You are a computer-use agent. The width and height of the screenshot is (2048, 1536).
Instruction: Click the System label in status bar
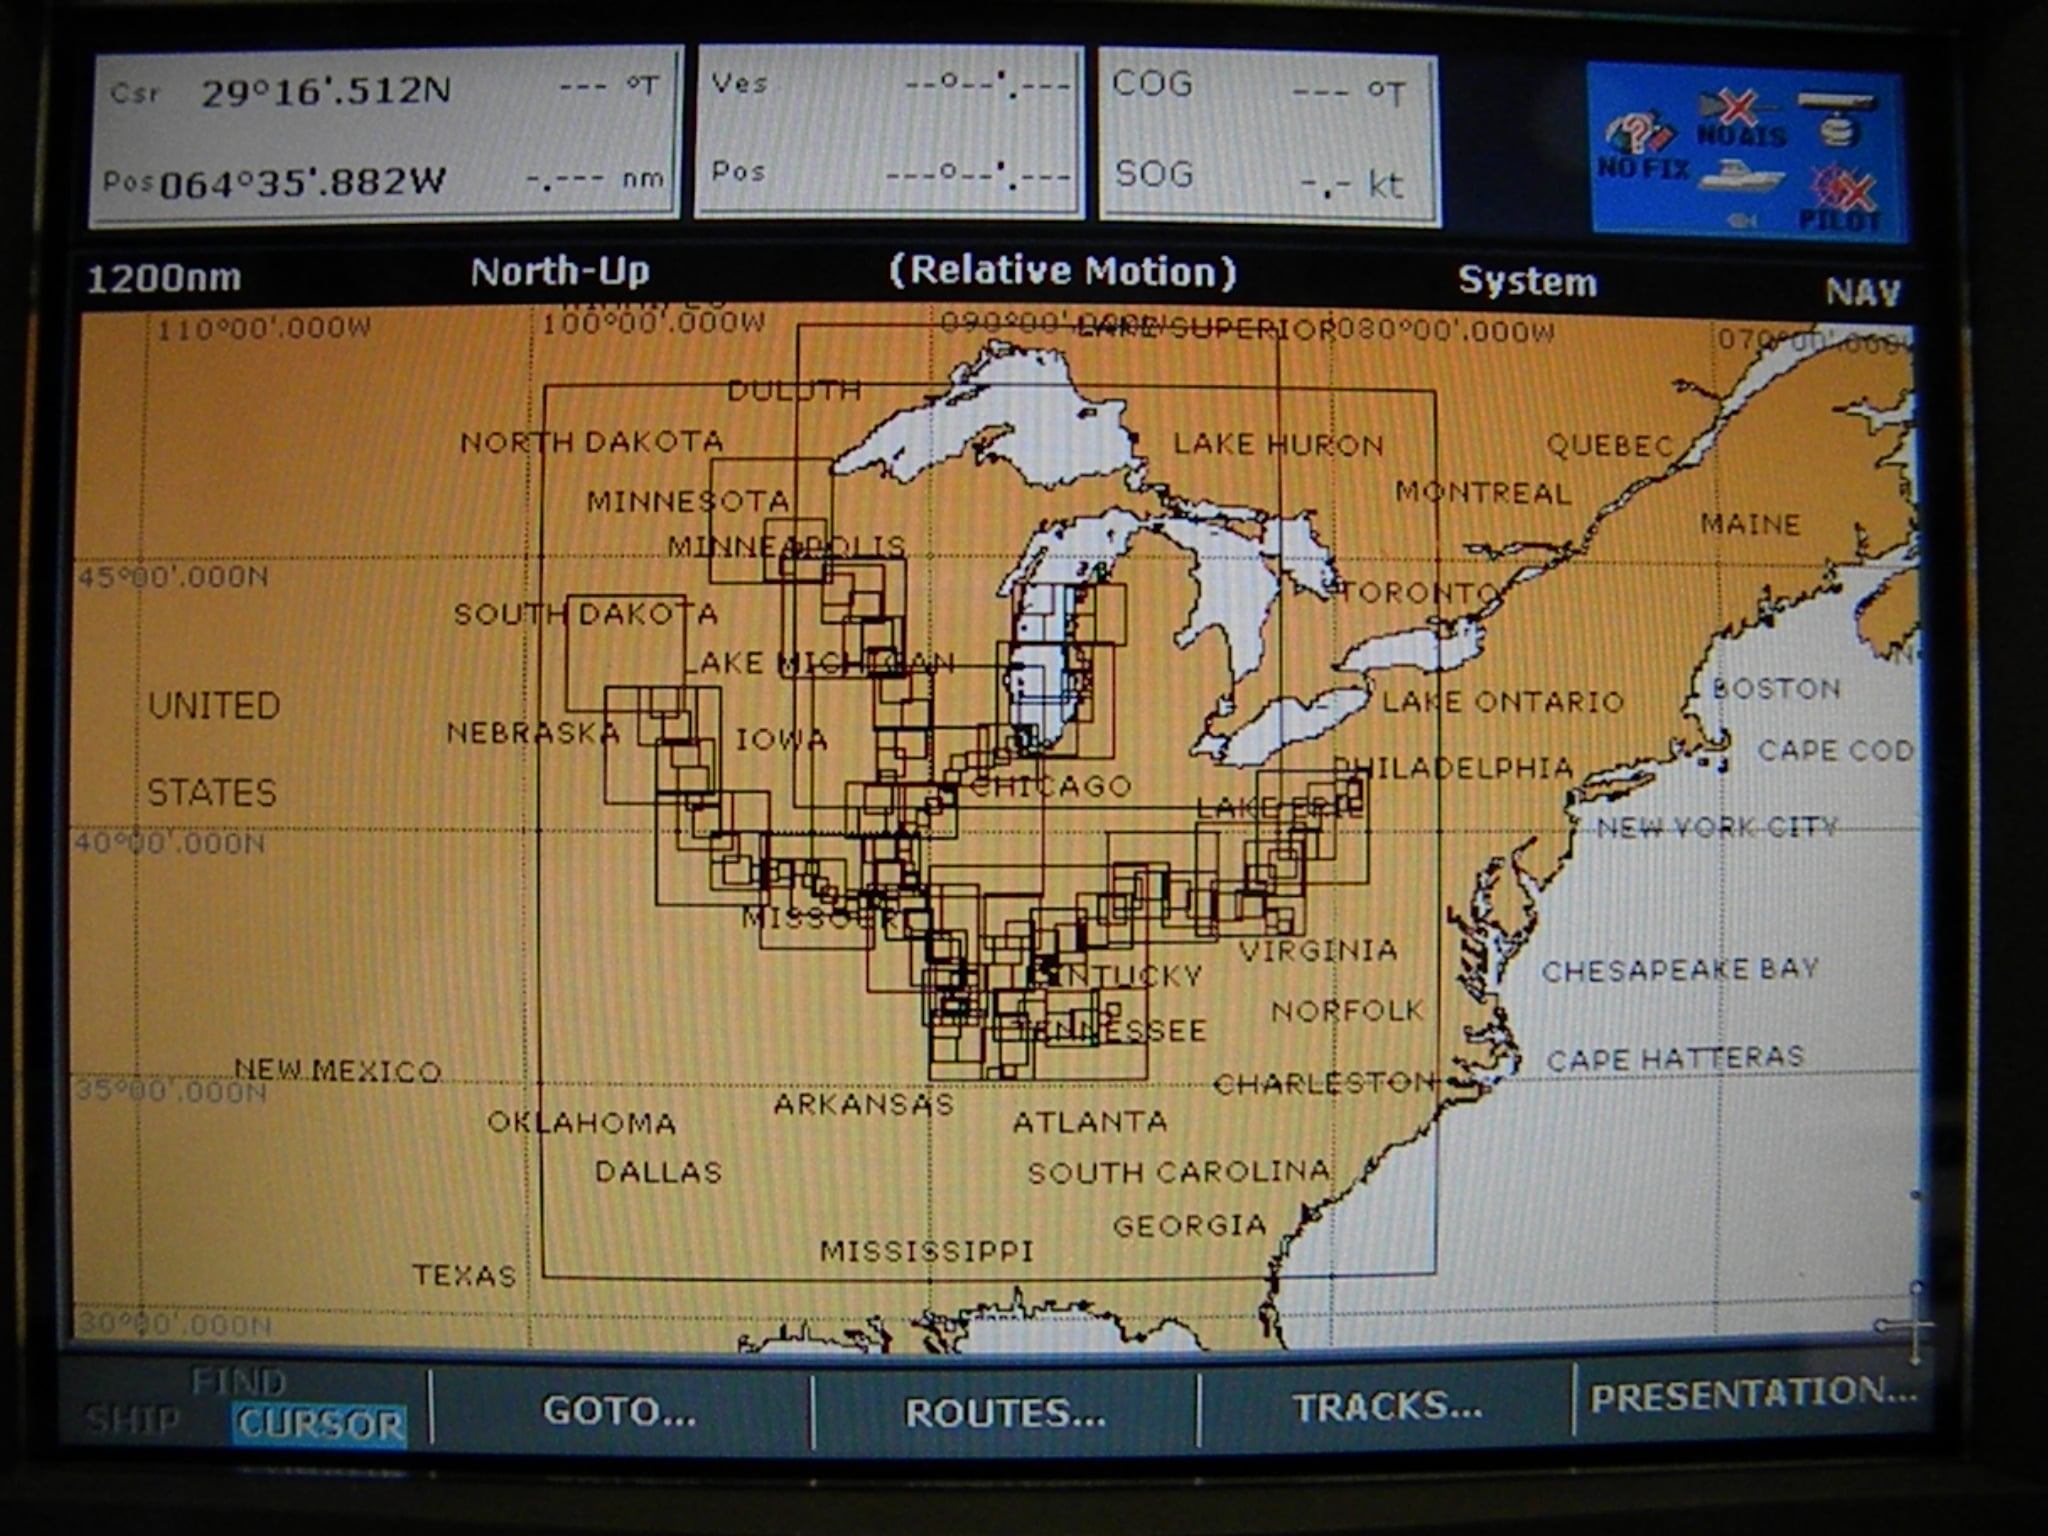(1527, 282)
